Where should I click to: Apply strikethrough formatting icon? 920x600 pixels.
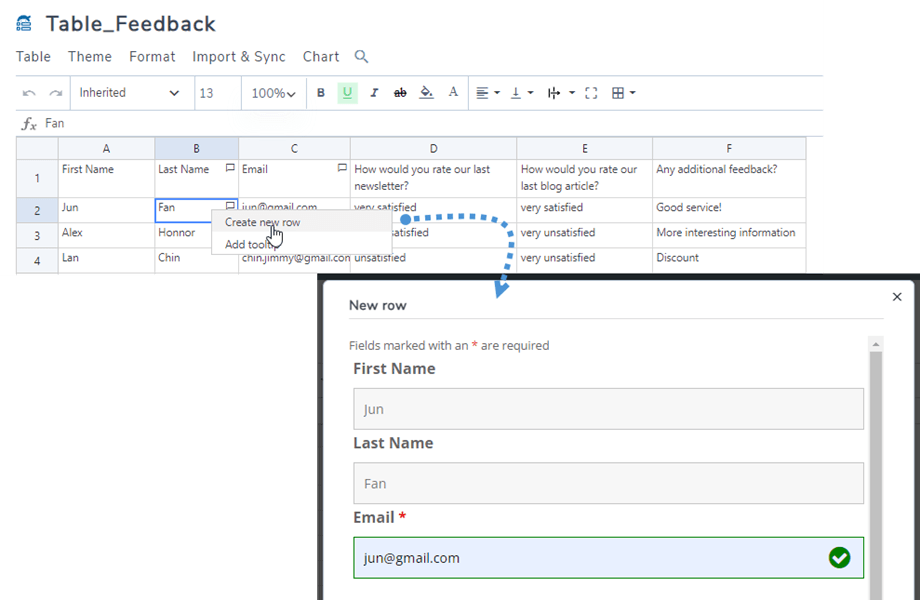[x=400, y=93]
